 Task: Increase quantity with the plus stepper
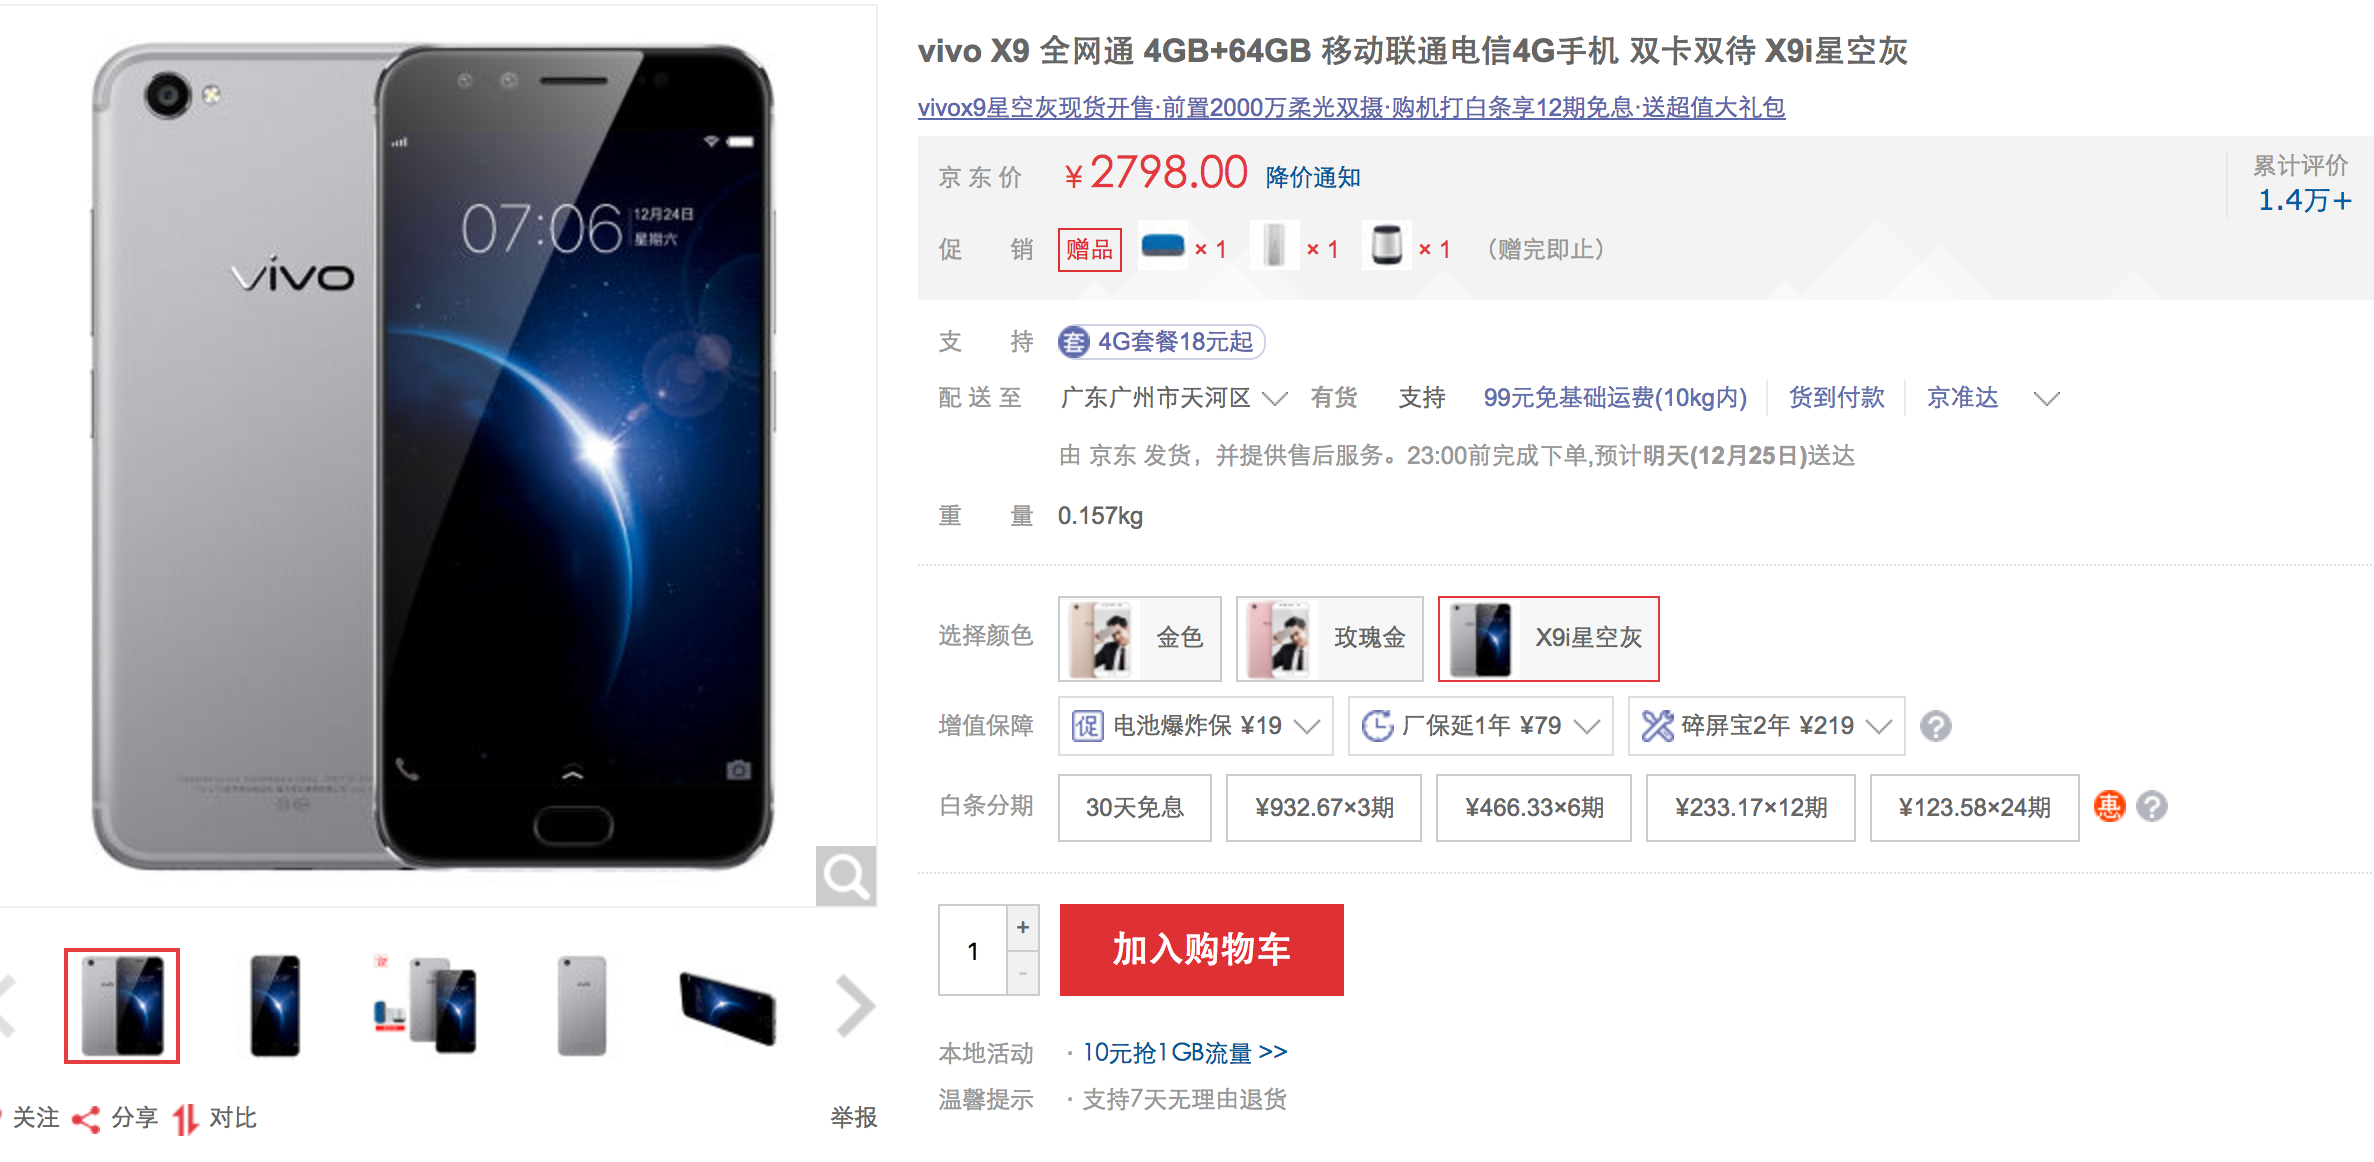(1023, 928)
